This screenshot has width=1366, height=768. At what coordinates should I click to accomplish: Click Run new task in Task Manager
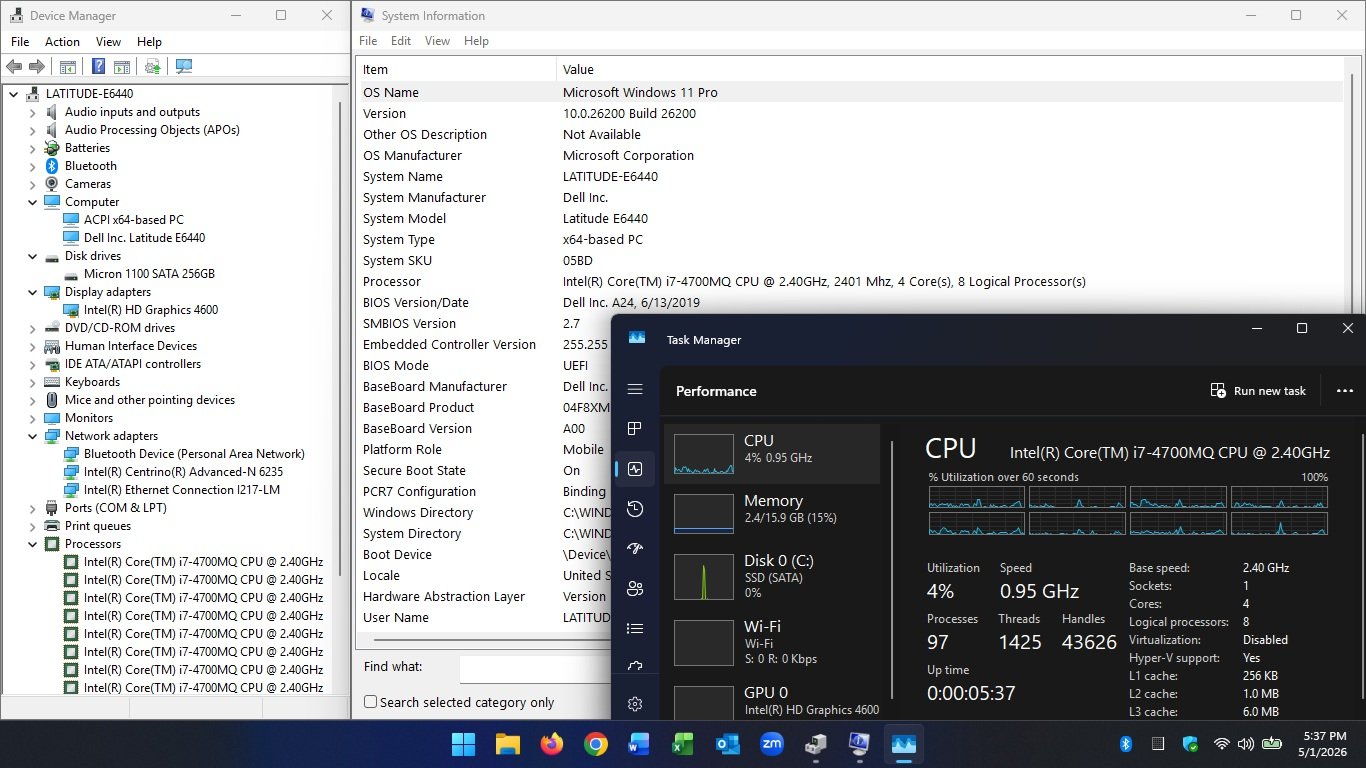pos(1258,391)
